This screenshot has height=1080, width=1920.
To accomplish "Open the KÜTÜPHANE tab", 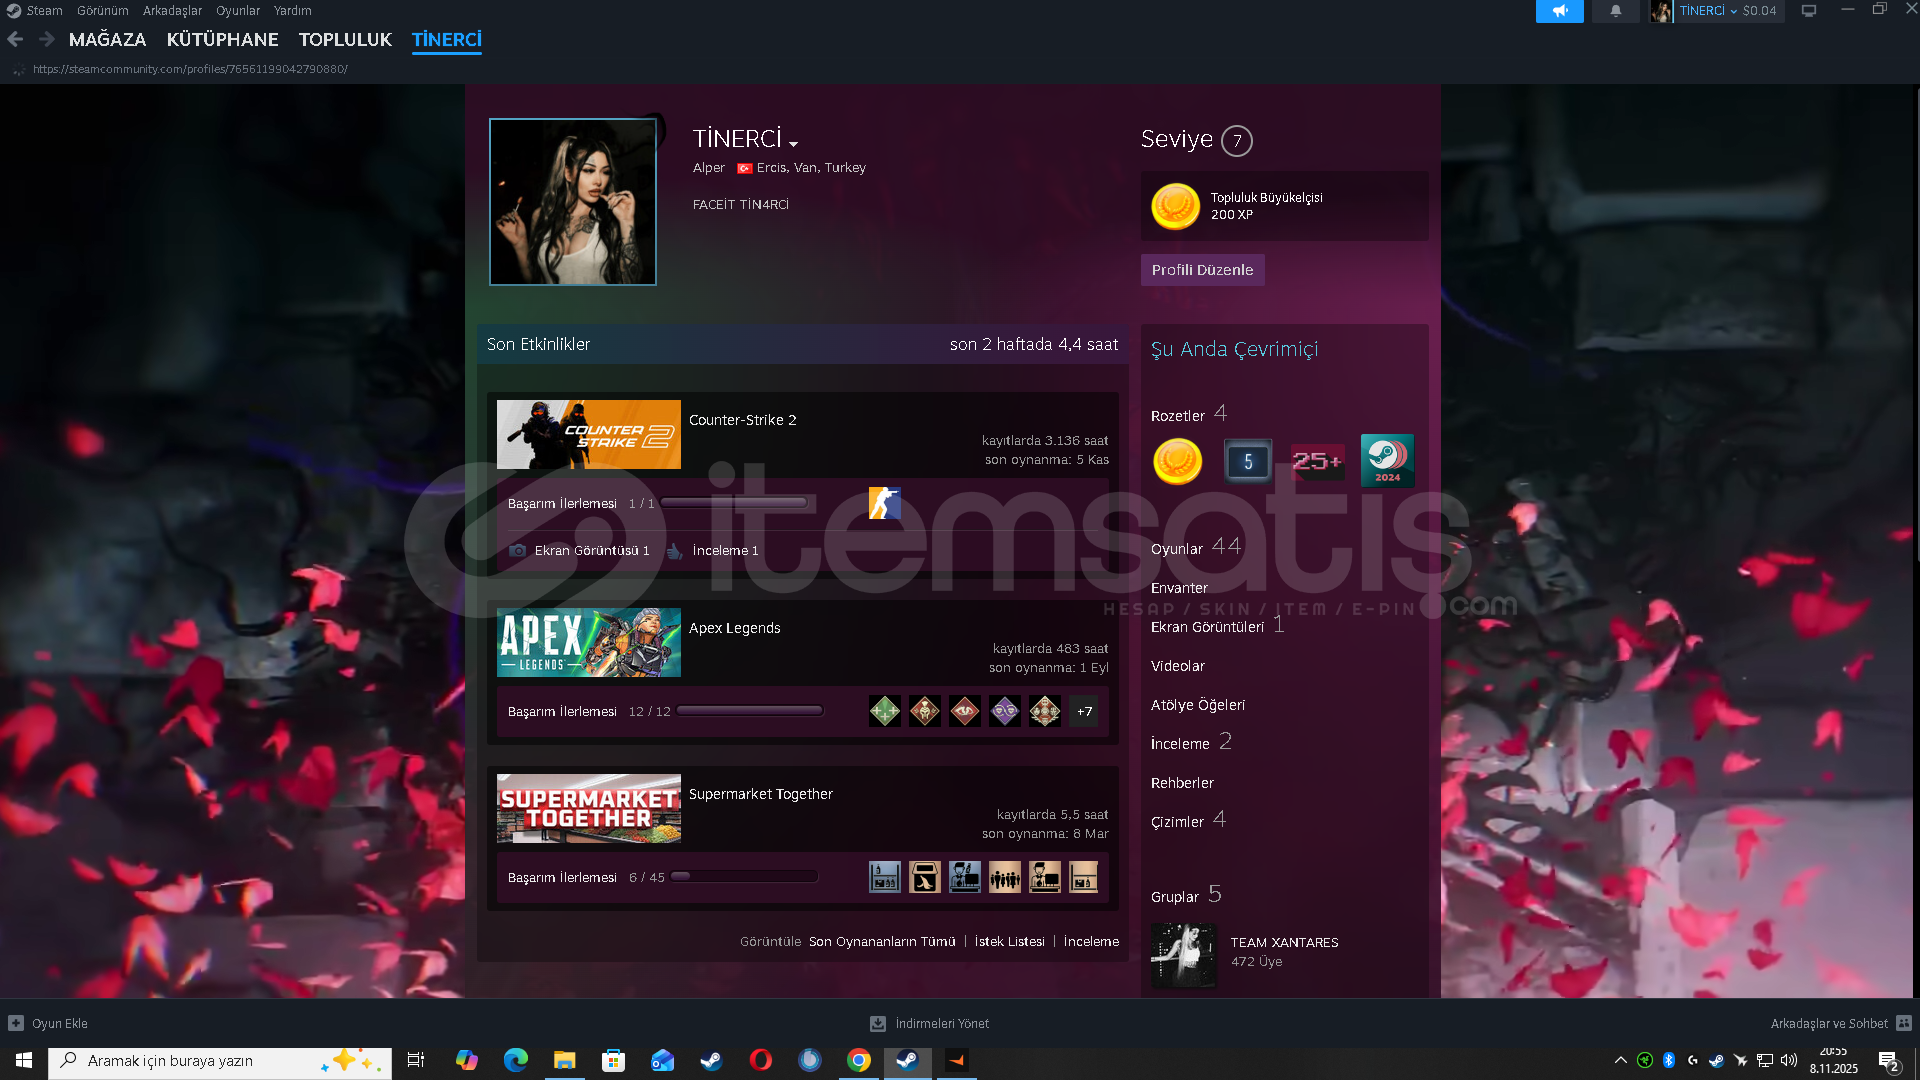I will 222,40.
